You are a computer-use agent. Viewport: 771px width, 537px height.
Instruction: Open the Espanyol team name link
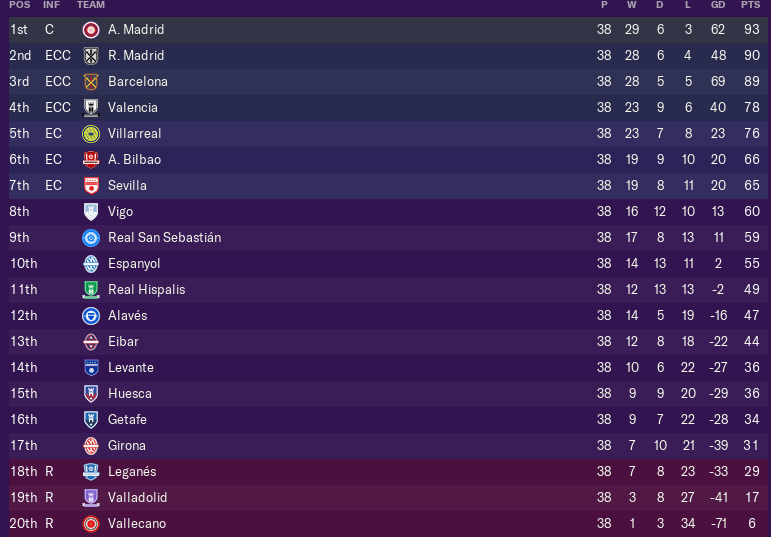[134, 264]
